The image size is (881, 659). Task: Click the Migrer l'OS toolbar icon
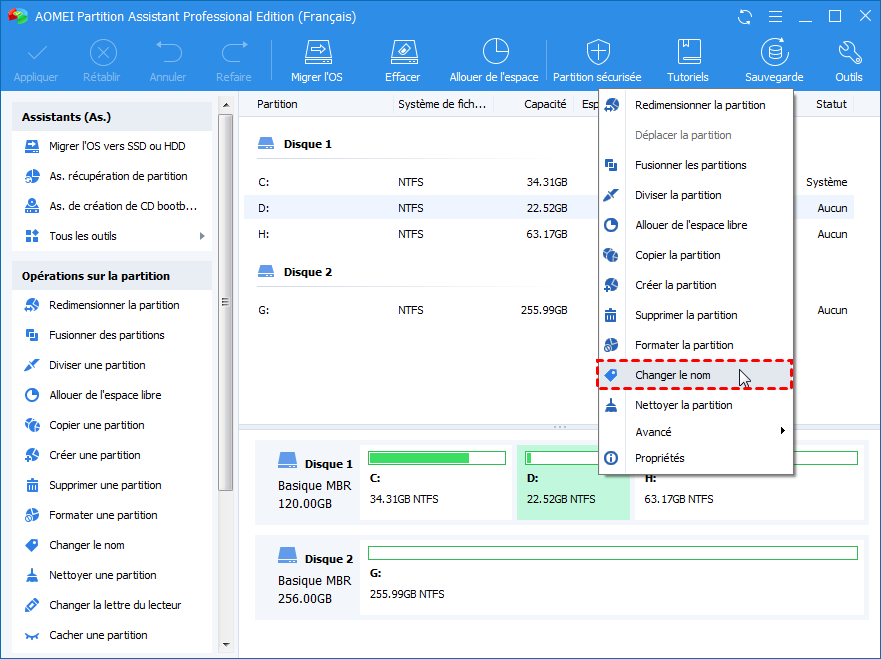pyautogui.click(x=318, y=60)
